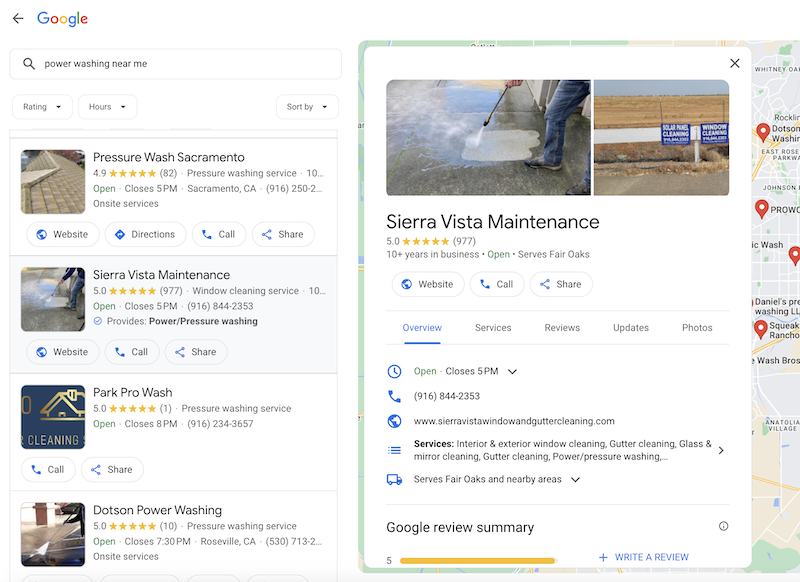Click Call button in Sierra Vista list card
Viewport: 800px width, 582px height.
point(132,352)
